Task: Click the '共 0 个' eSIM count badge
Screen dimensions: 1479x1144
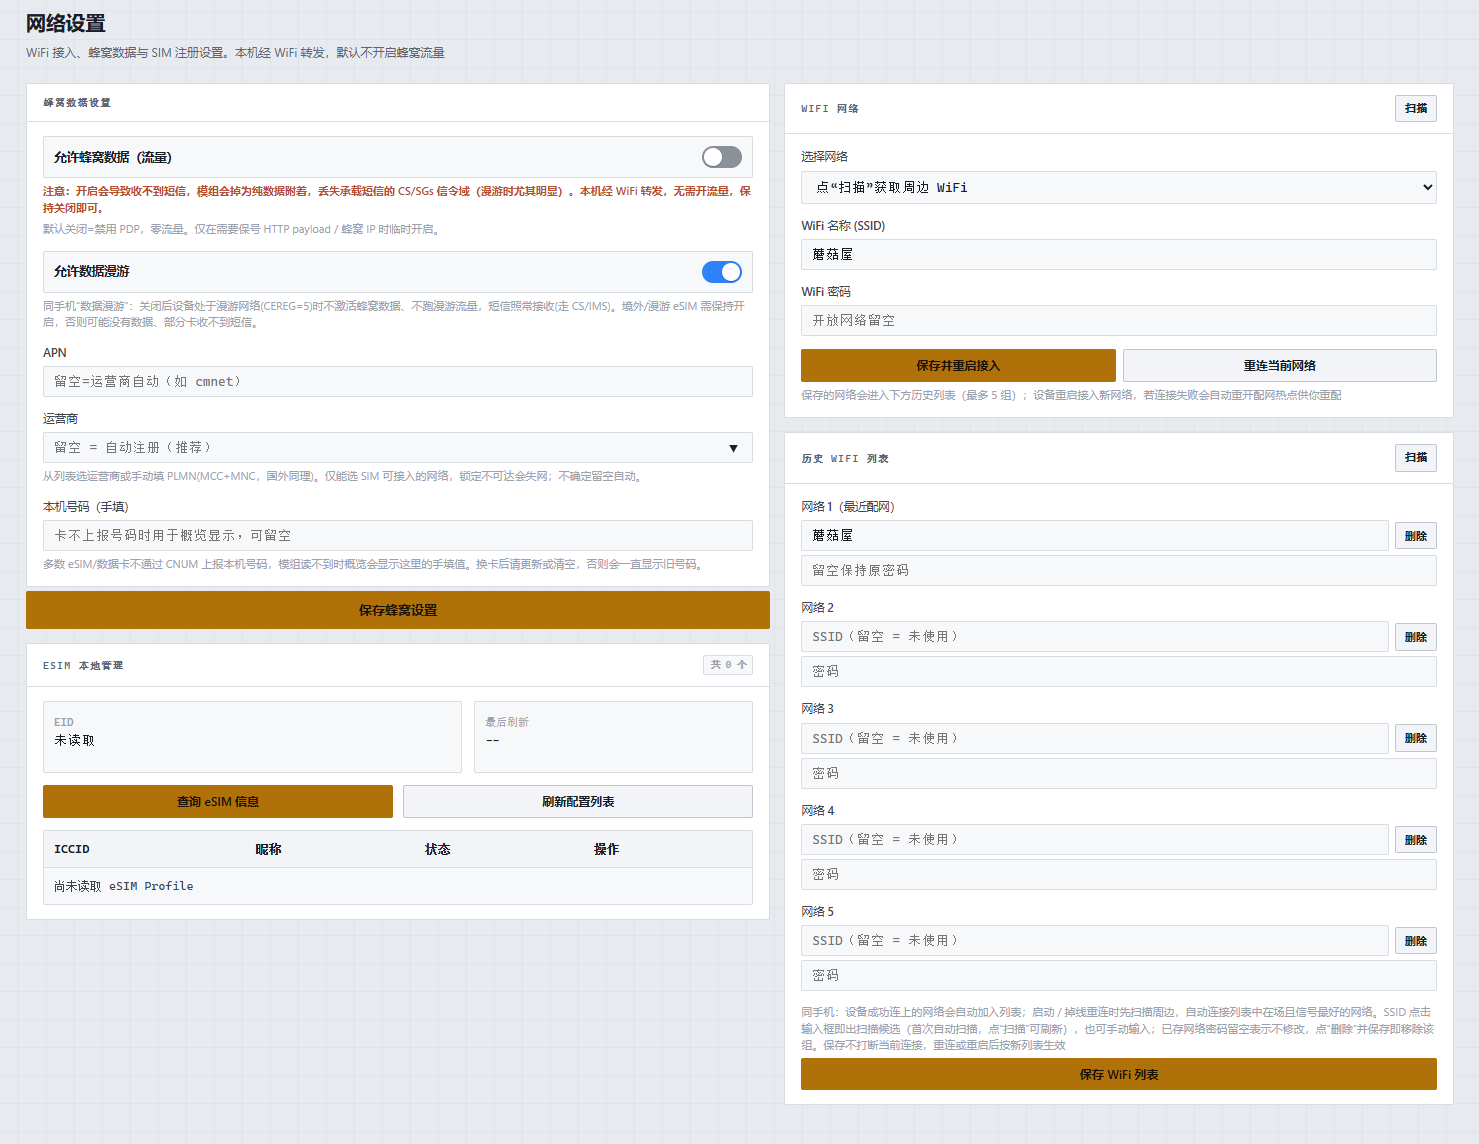Action: tap(728, 665)
